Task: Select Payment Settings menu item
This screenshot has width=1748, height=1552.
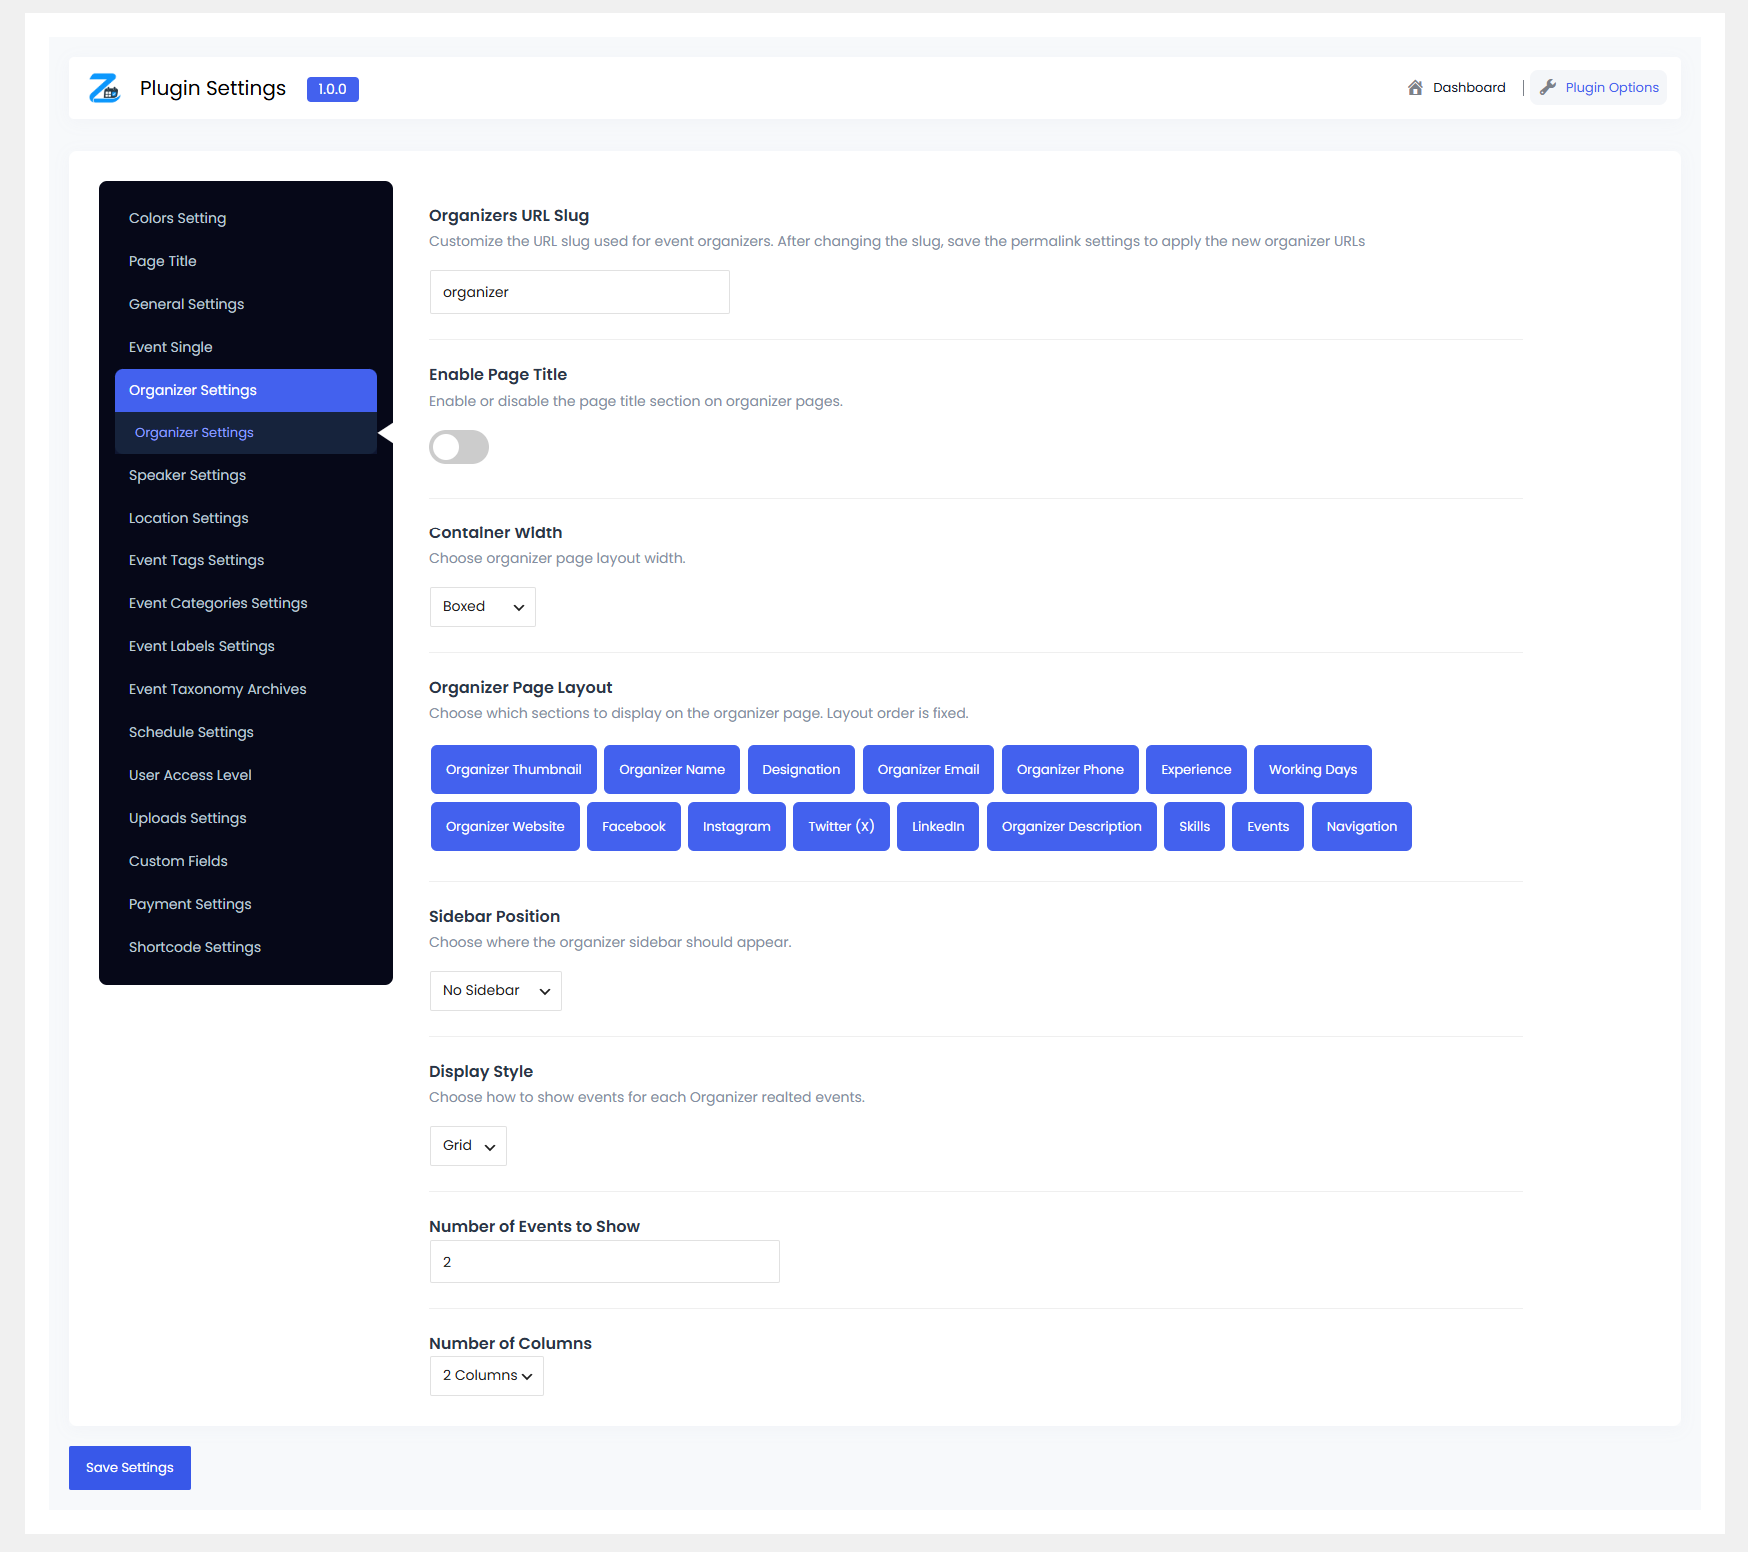Action: tap(190, 904)
